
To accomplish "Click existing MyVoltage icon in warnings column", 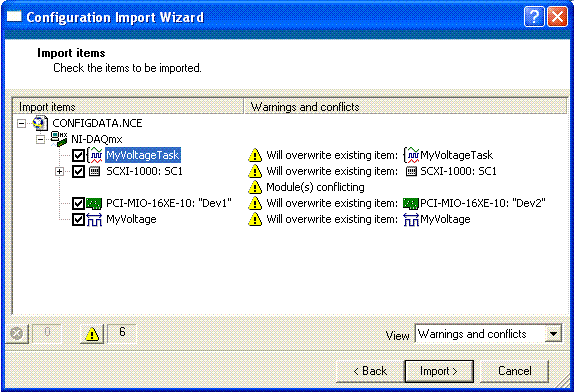I will [411, 219].
